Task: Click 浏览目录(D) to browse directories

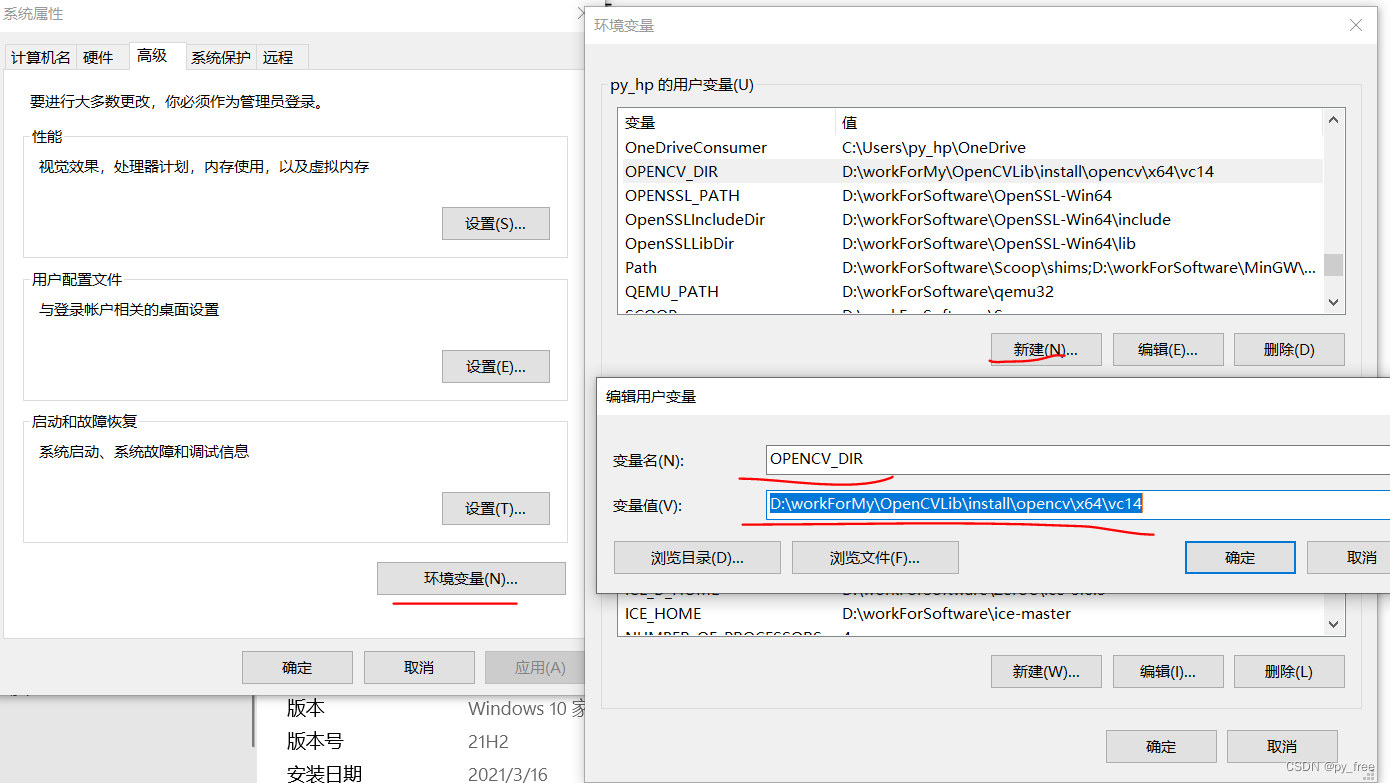Action: [697, 557]
